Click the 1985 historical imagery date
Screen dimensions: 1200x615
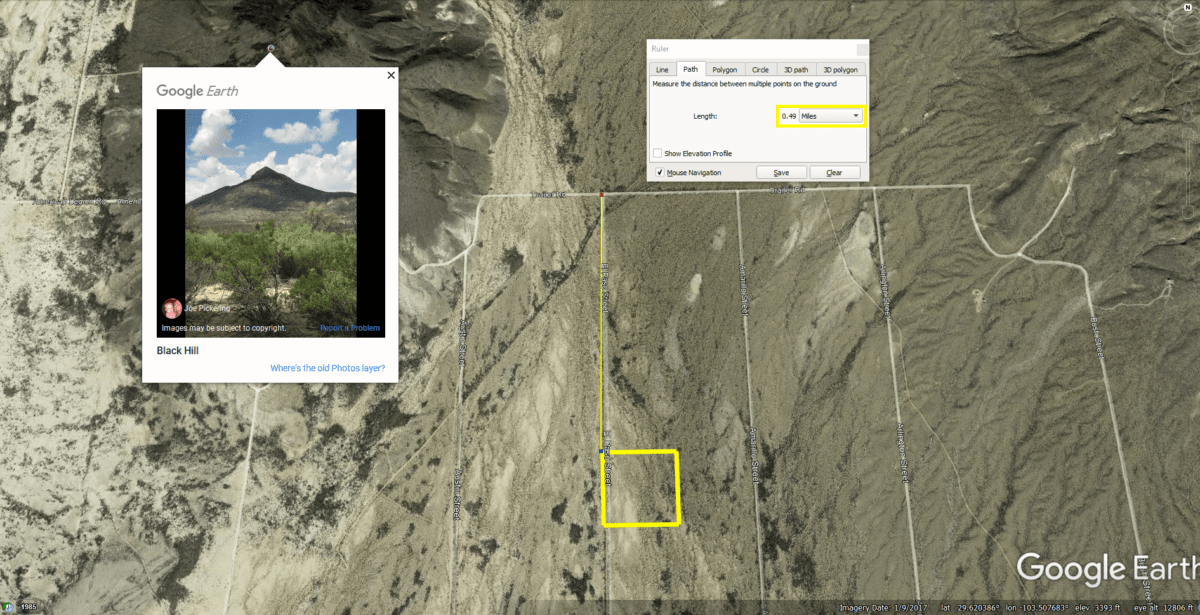29,608
